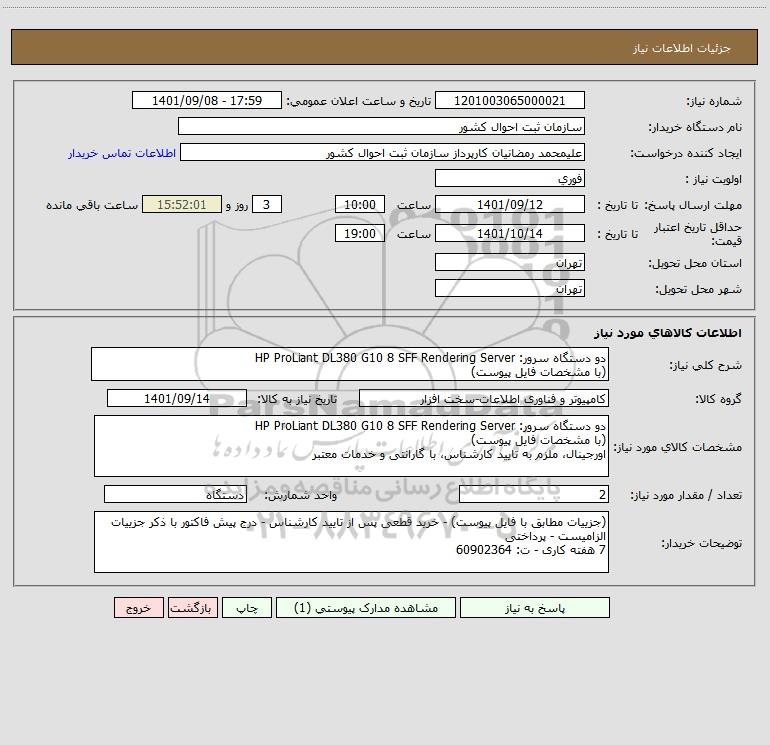Click the 'شرح کلی نیاز:' label
Screen dimensions: 770x745
tap(706, 365)
